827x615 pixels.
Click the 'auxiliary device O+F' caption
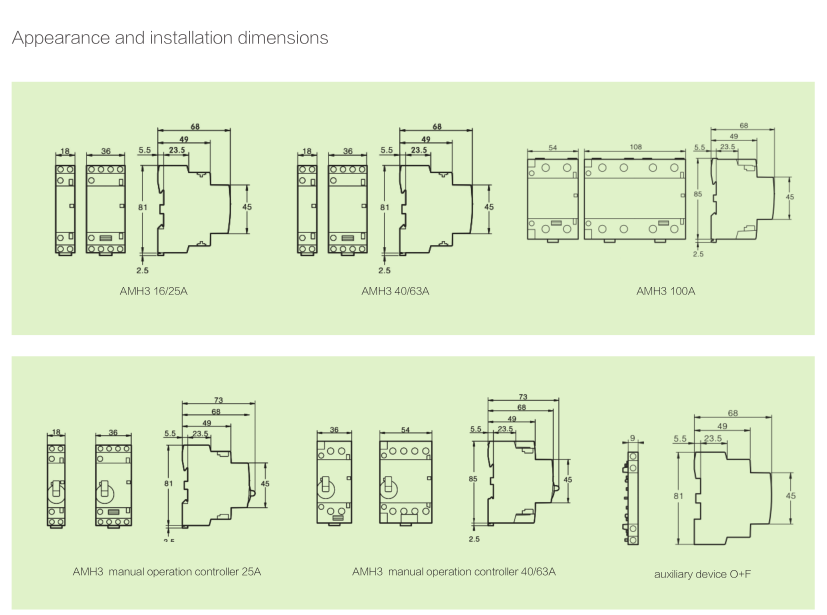pyautogui.click(x=705, y=574)
